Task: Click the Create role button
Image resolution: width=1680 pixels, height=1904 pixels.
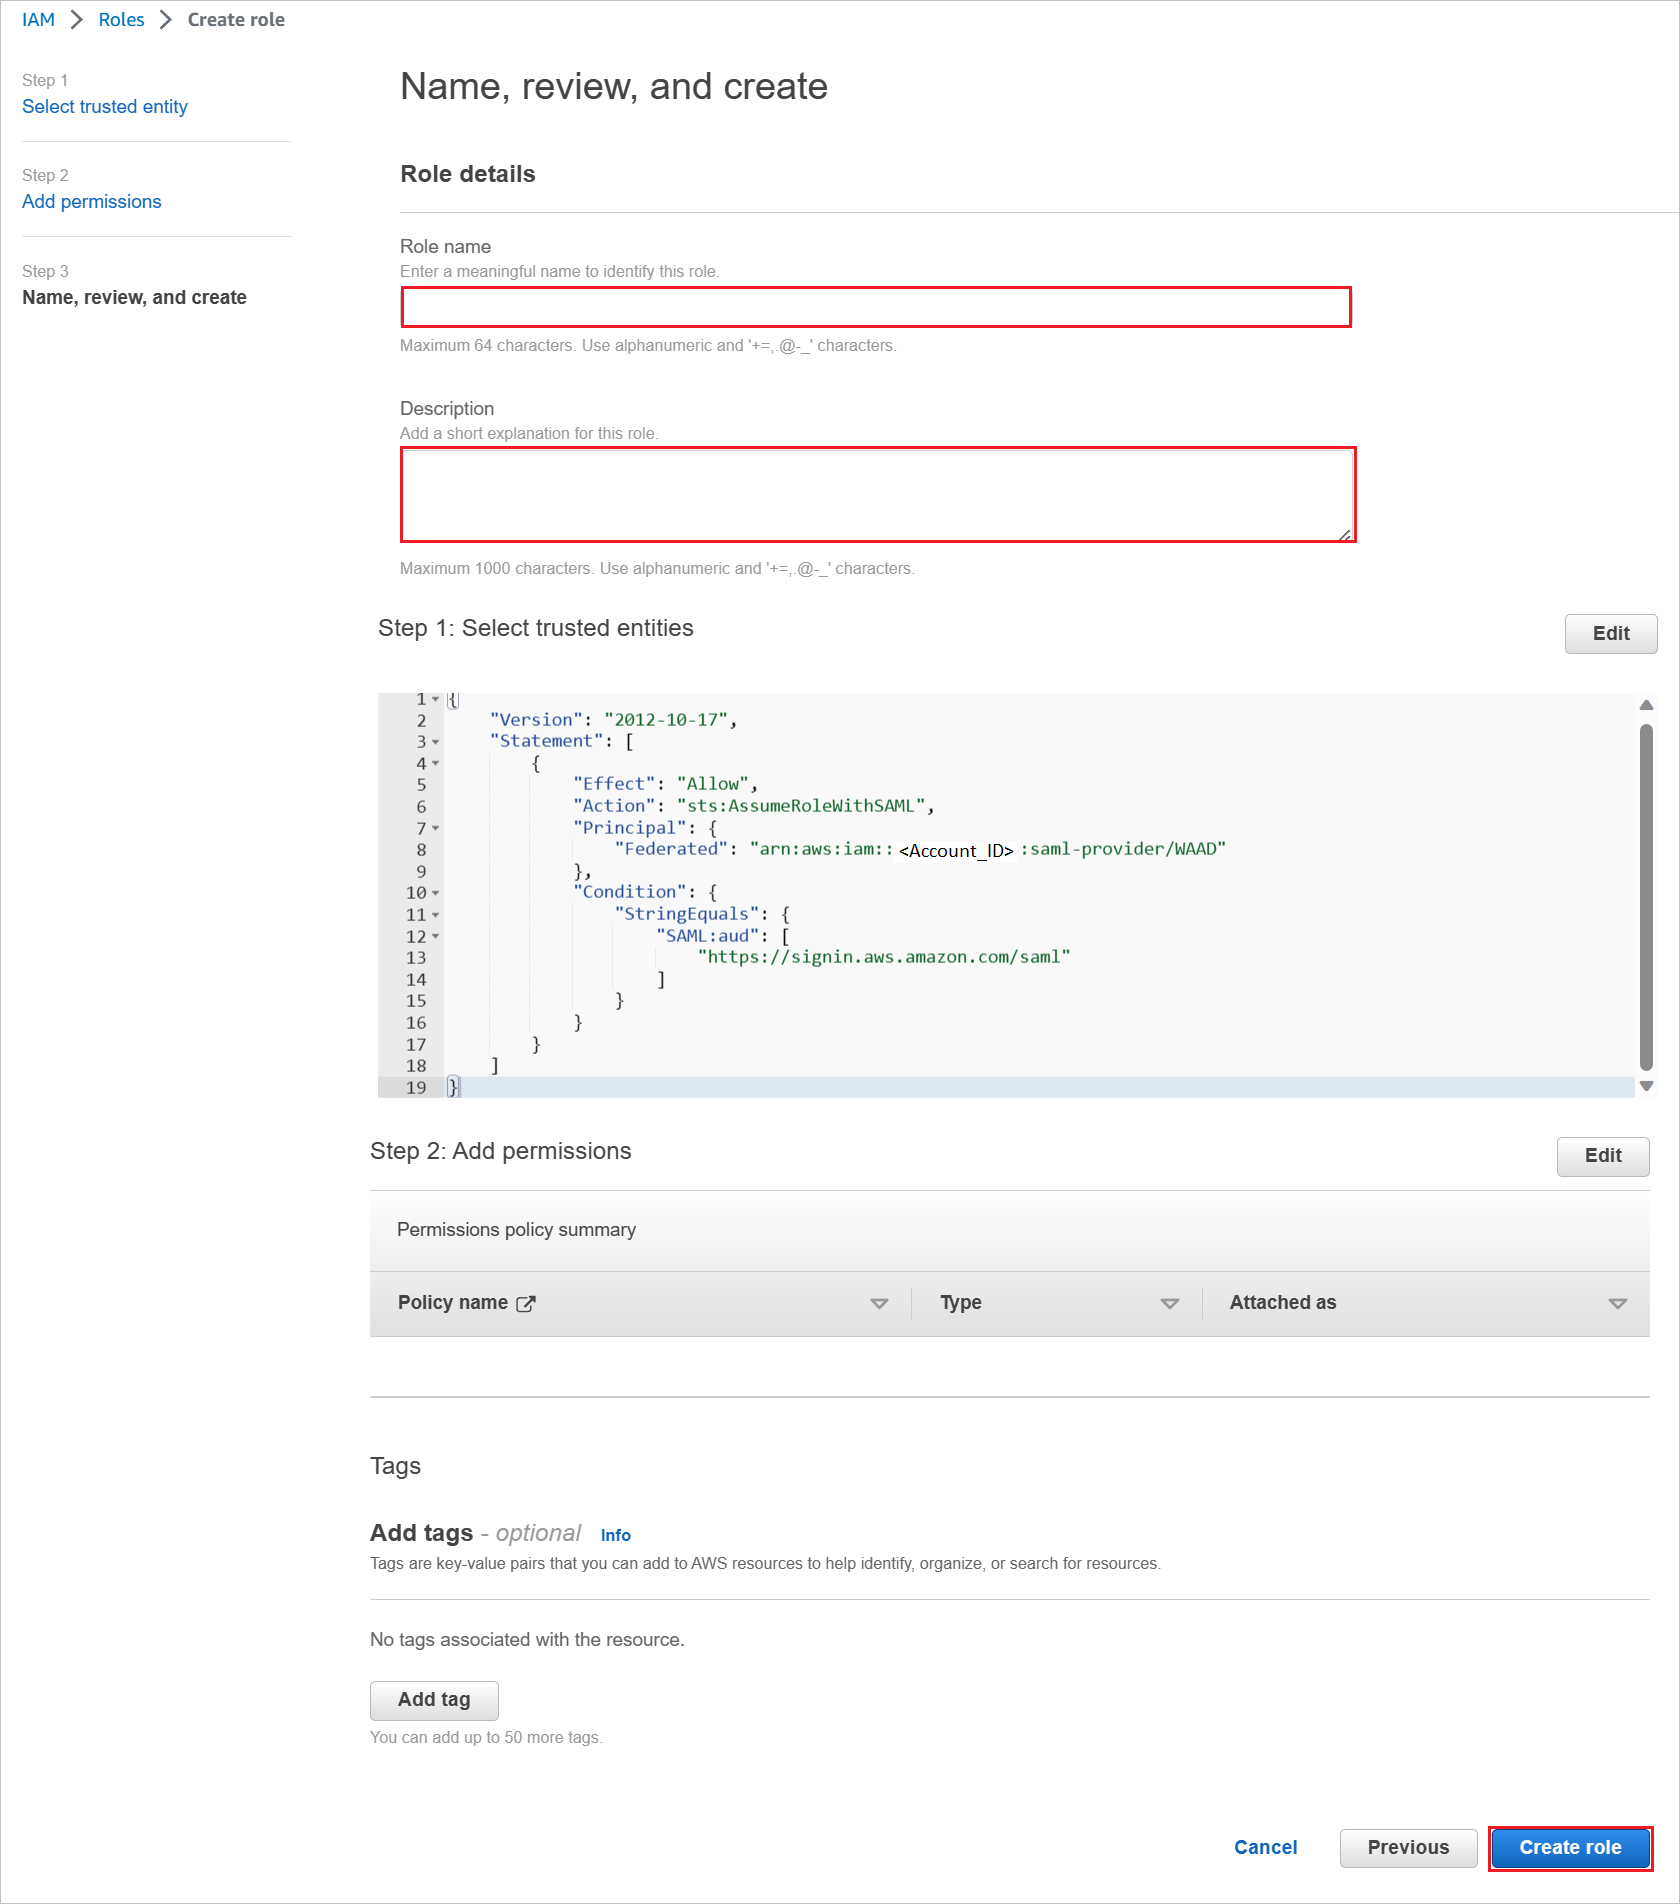Action: click(1569, 1848)
